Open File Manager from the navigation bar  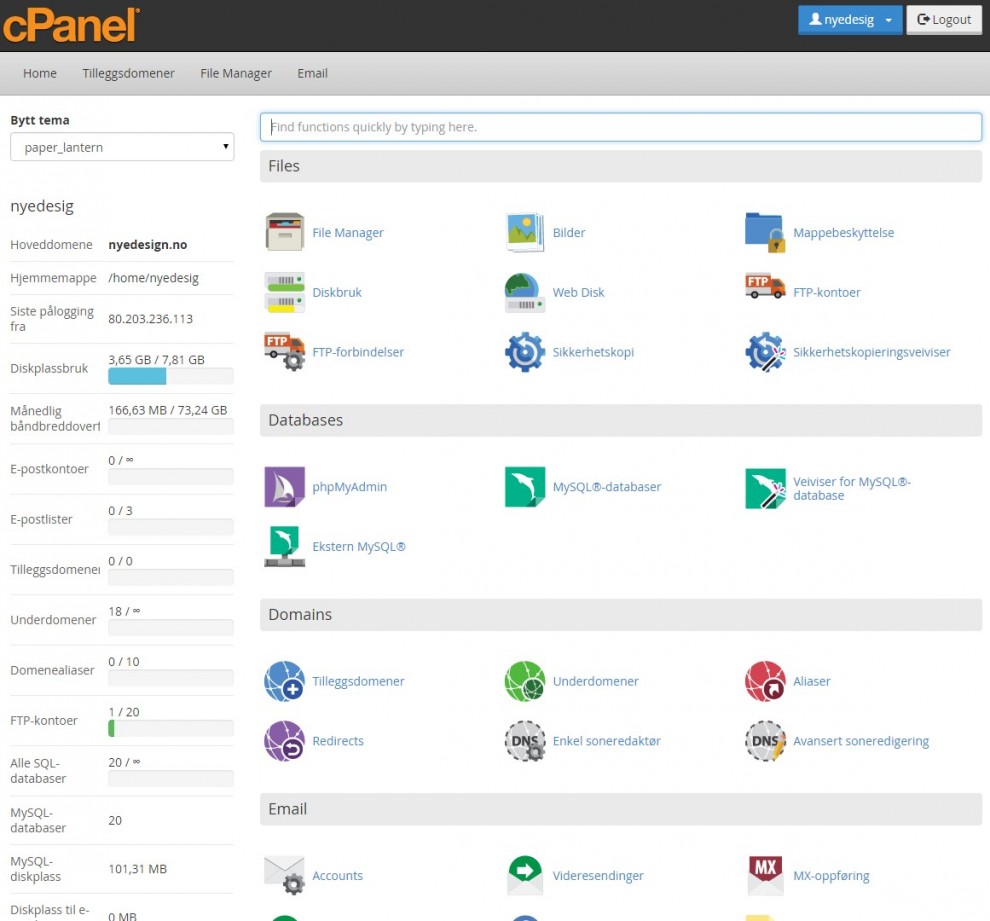coord(236,73)
